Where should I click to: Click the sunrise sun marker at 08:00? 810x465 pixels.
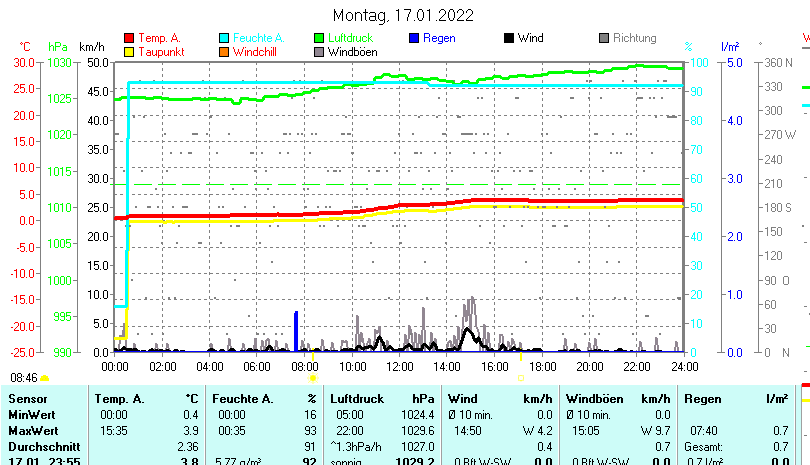(x=313, y=378)
